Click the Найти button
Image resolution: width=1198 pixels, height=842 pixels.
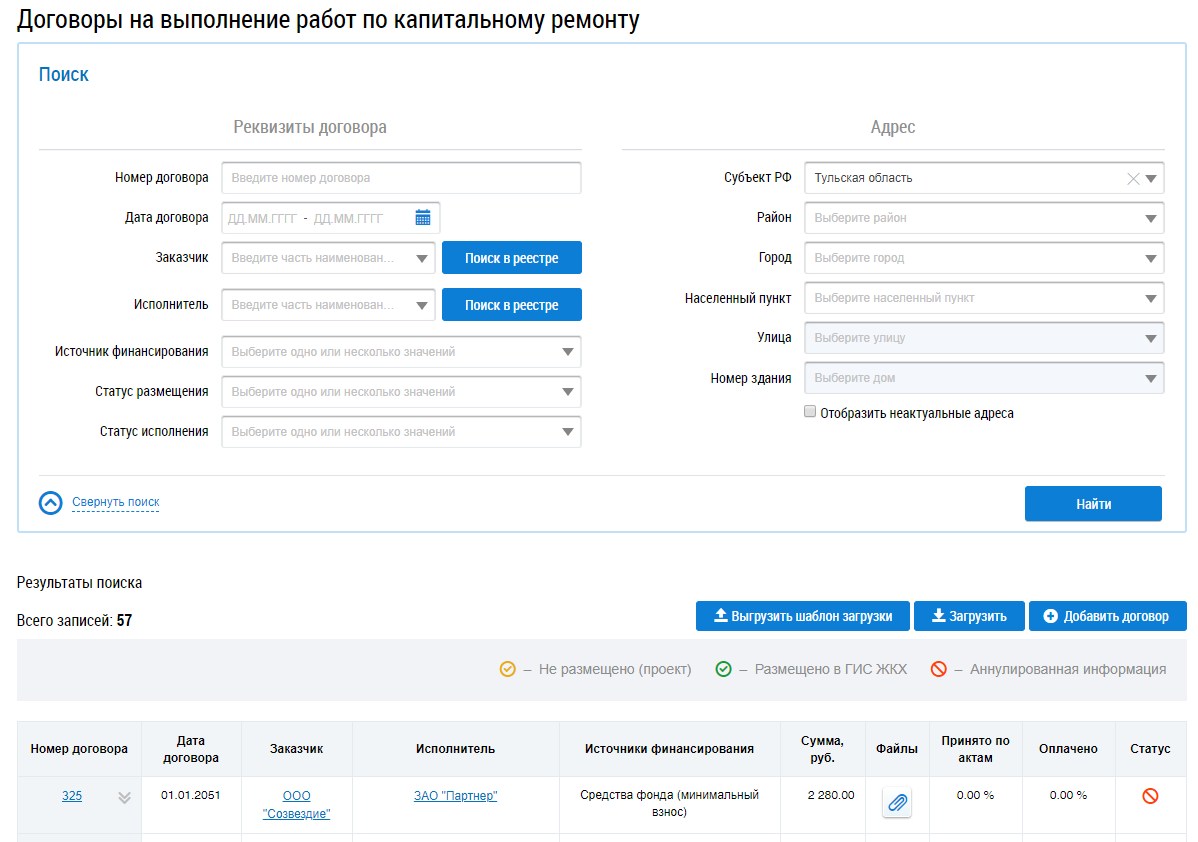click(x=1093, y=504)
